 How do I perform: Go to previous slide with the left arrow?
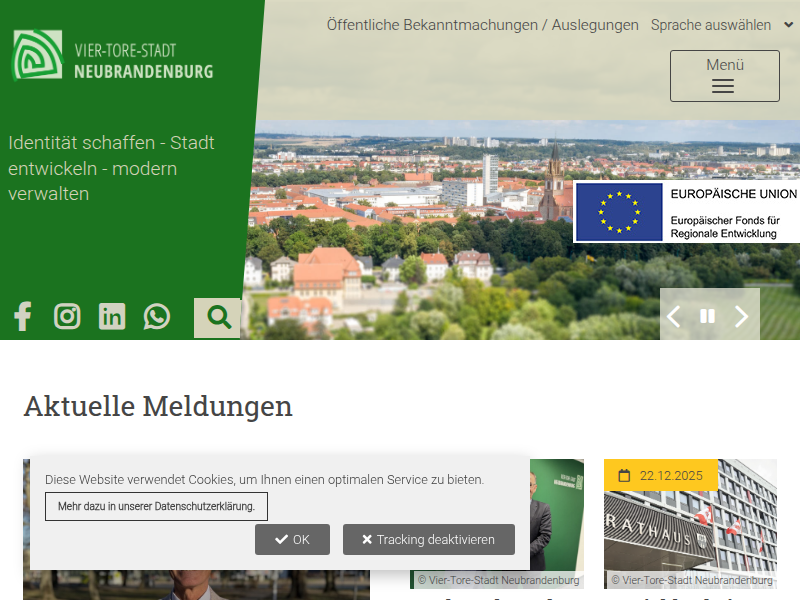click(673, 316)
